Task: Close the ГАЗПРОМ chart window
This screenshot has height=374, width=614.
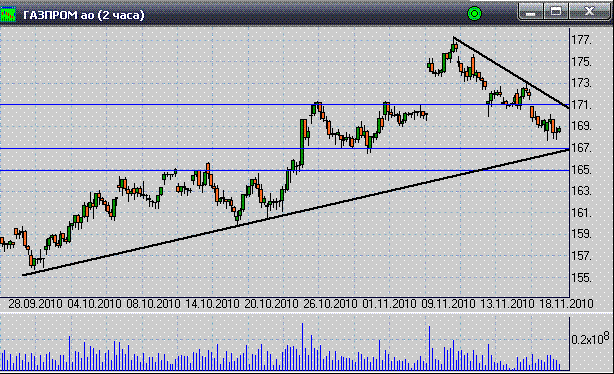Action: (x=589, y=12)
